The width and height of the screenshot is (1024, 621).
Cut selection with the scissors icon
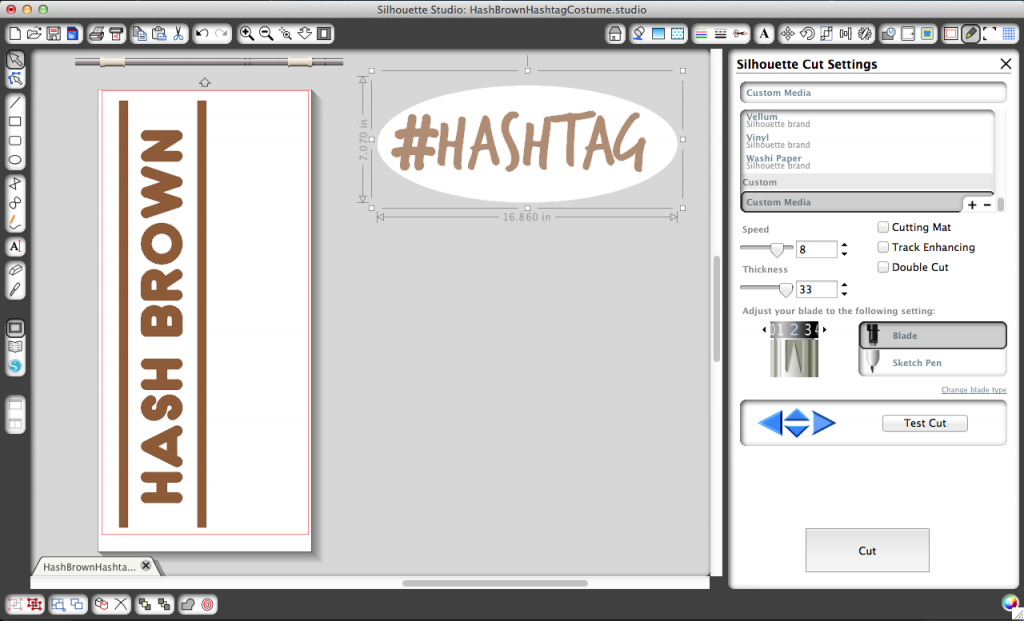[x=178, y=33]
